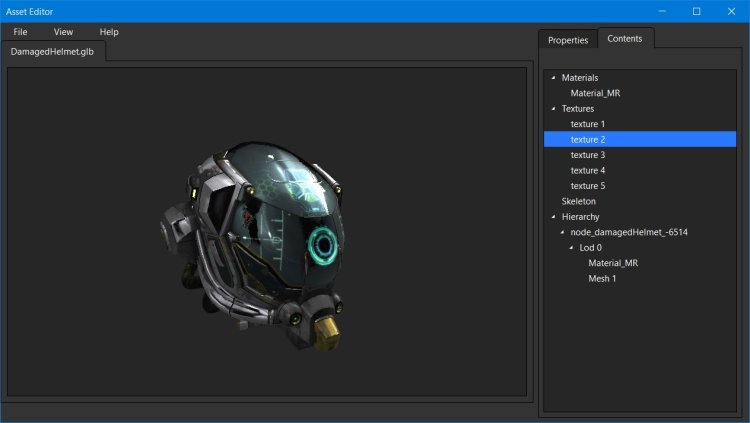Select Mesh 1 under Lod 0
The image size is (750, 423).
tap(602, 278)
